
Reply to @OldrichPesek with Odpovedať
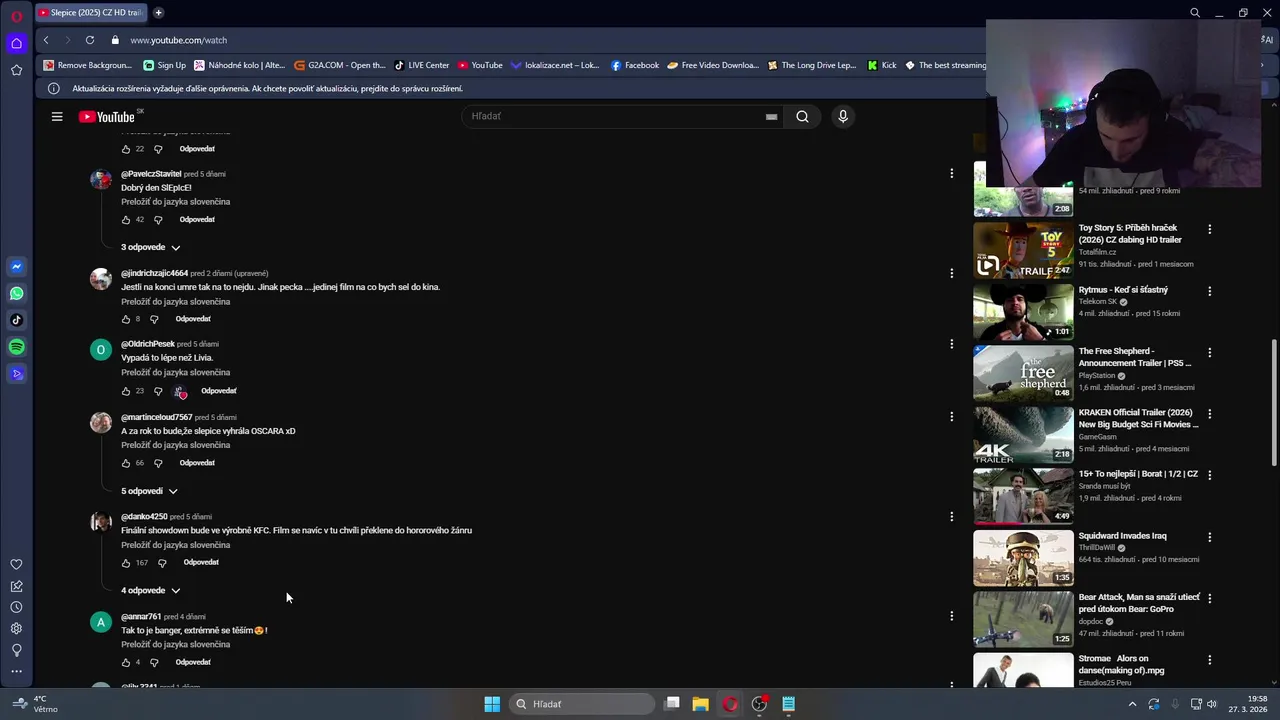219,391
